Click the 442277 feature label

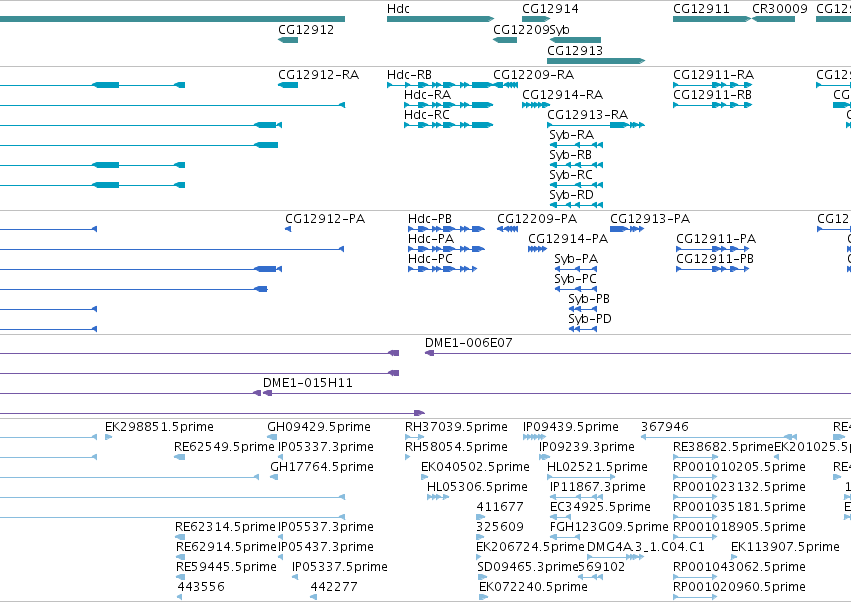[334, 587]
